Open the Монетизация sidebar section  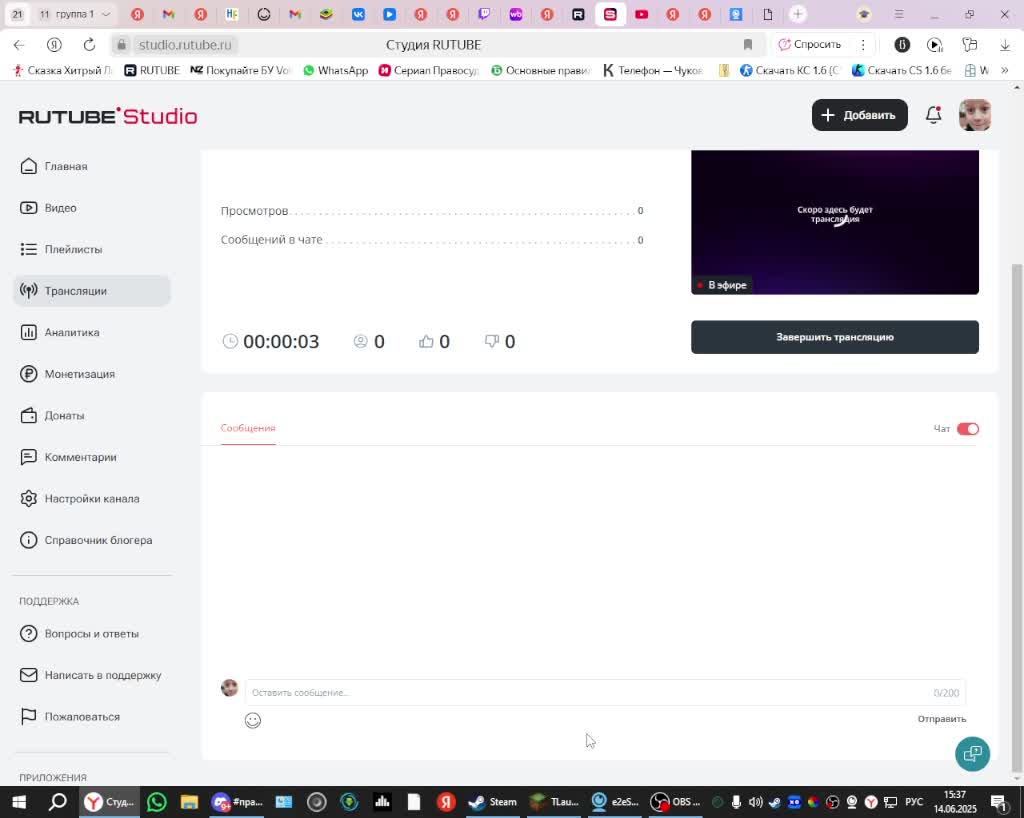67,374
